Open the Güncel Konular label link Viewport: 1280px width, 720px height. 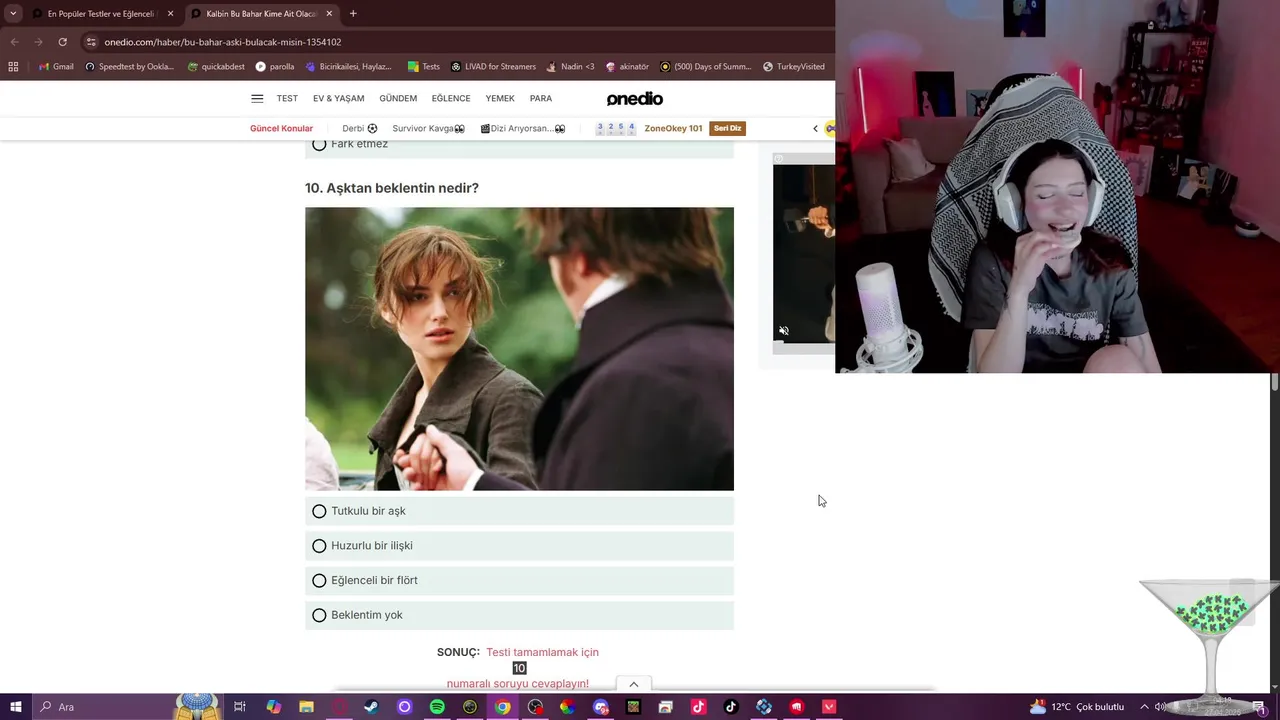coord(281,128)
